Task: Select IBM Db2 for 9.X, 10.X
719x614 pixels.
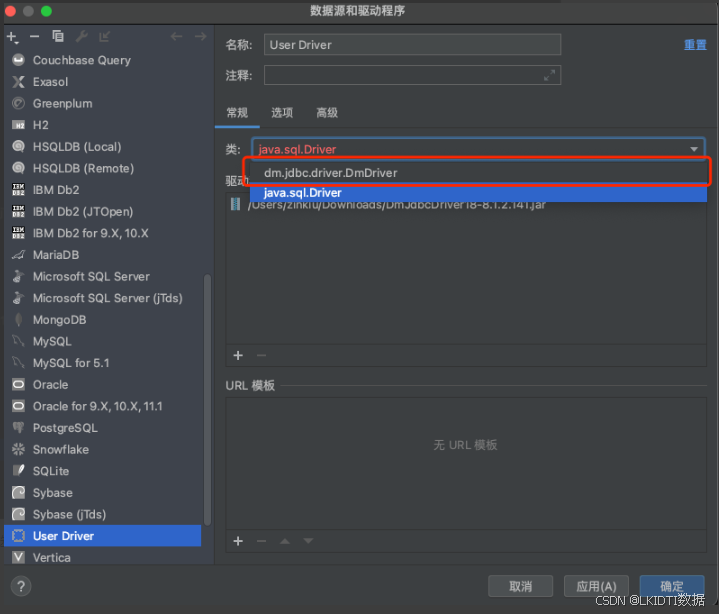Action: [103, 233]
